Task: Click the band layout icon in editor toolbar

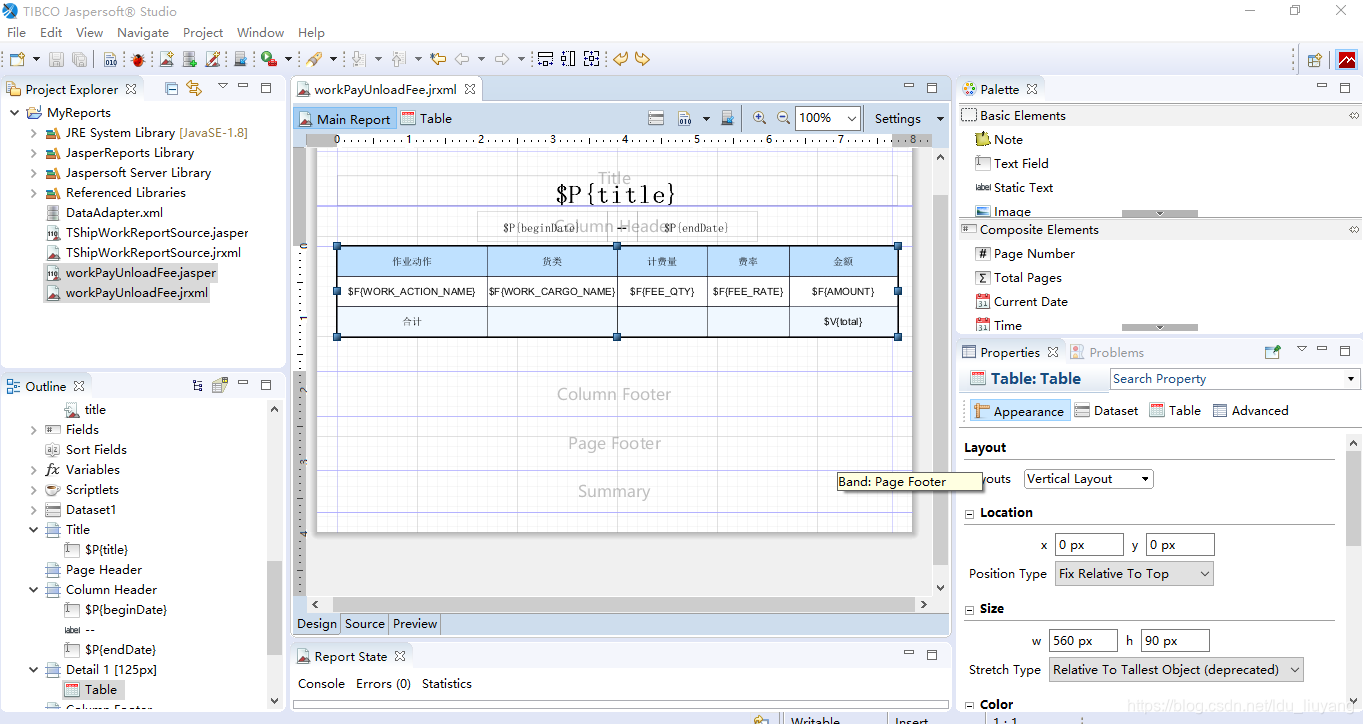Action: click(x=656, y=118)
